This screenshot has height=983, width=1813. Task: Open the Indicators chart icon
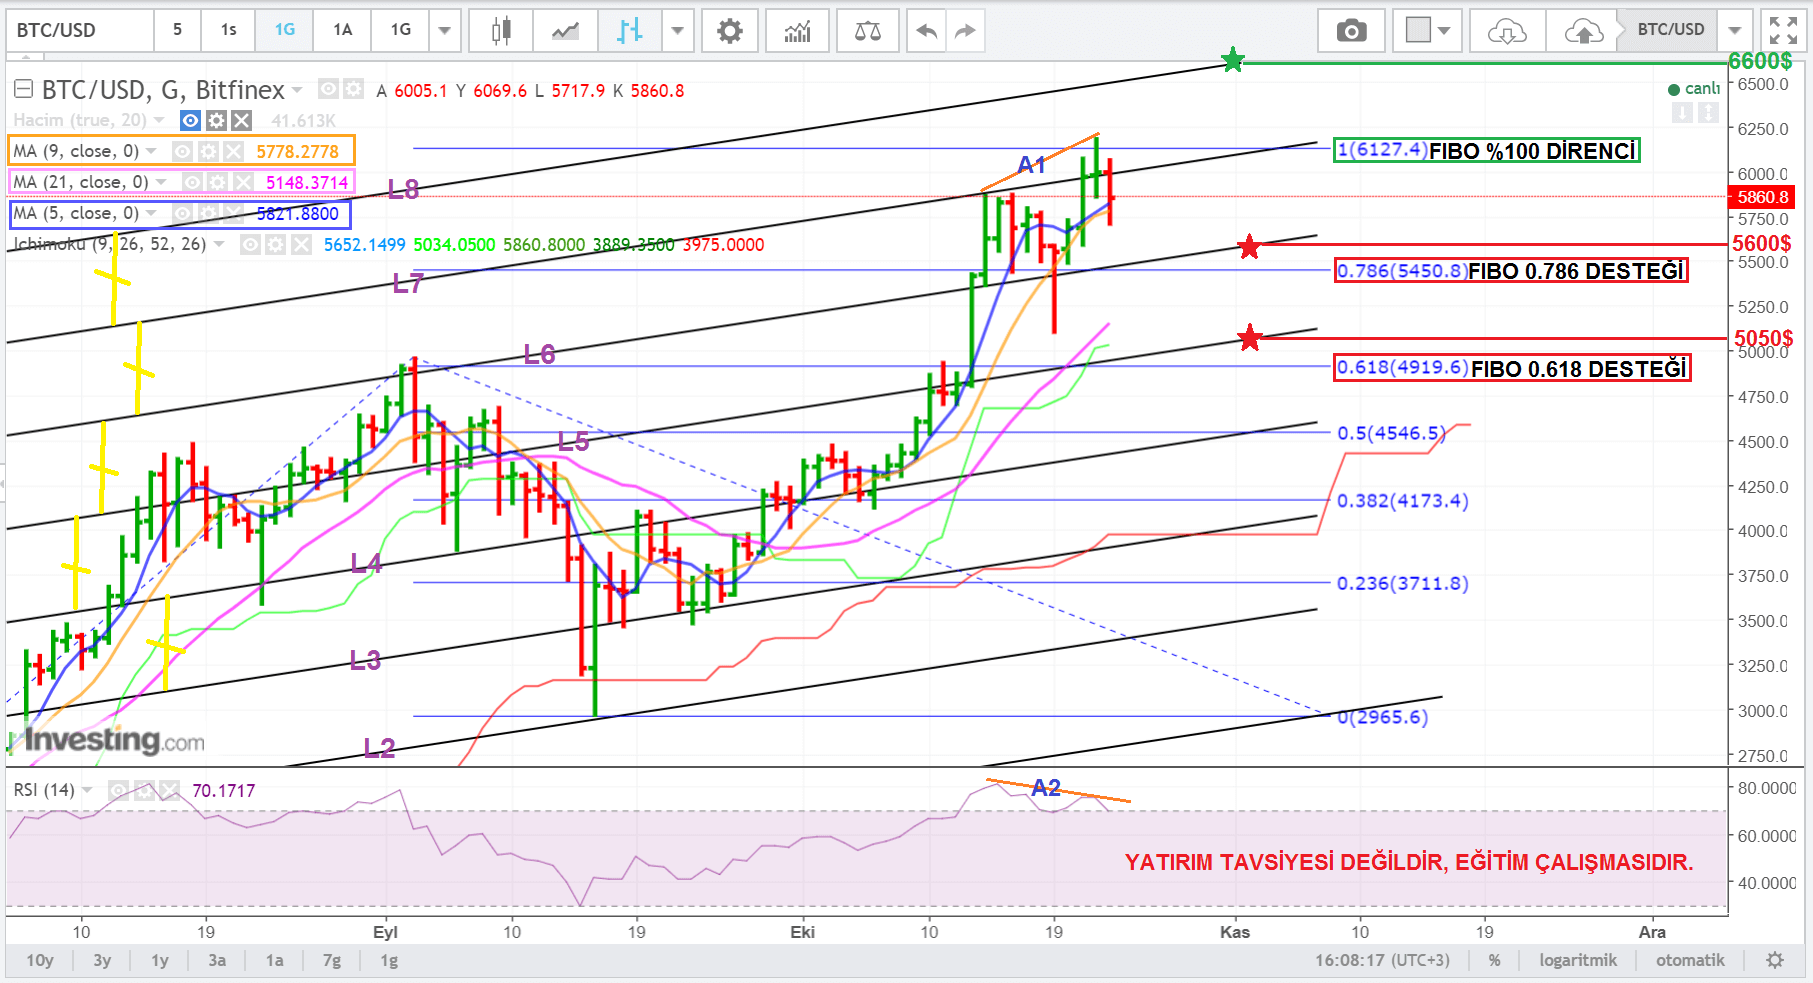coord(797,31)
